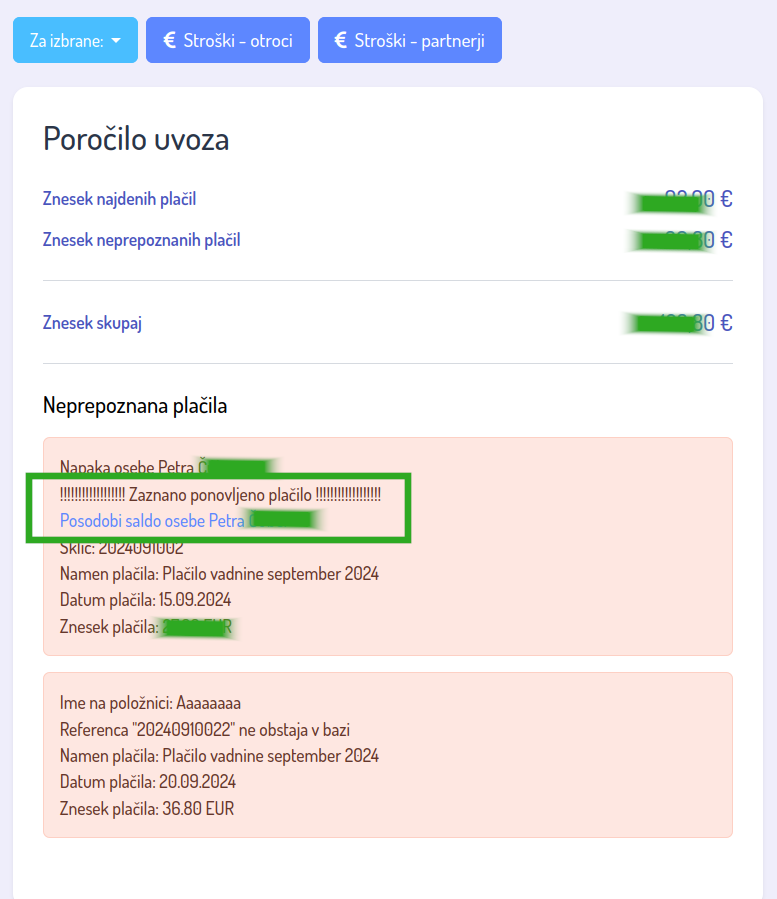Click the payment date 20.09.2024 line
777x899 pixels.
click(x=147, y=782)
